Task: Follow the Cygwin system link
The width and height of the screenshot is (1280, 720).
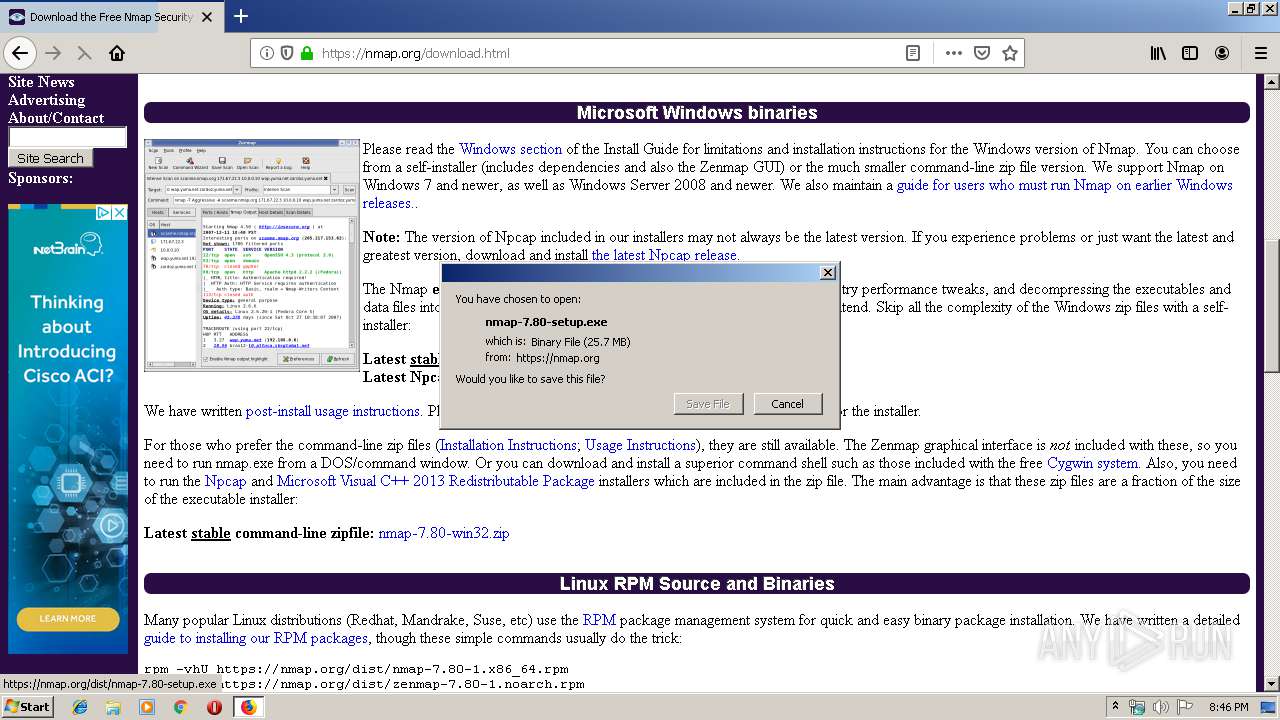Action: pos(1092,463)
